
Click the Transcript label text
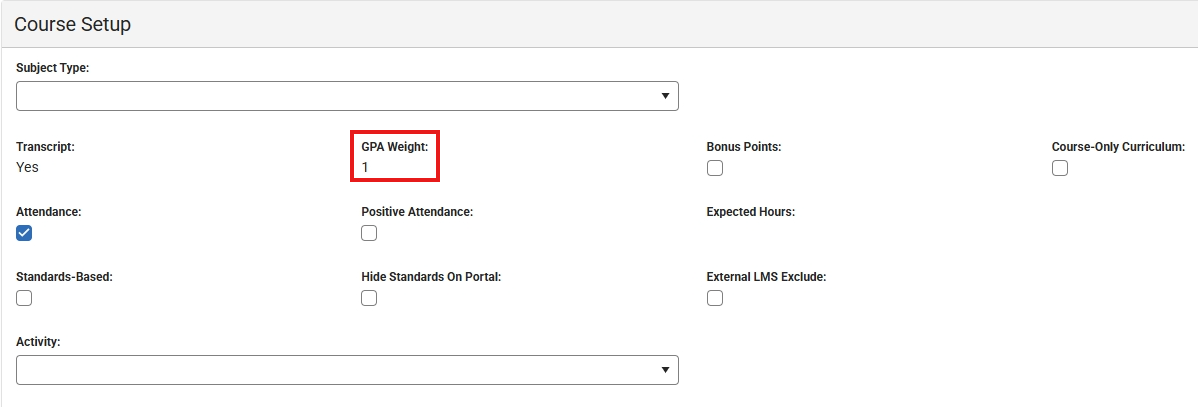45,147
